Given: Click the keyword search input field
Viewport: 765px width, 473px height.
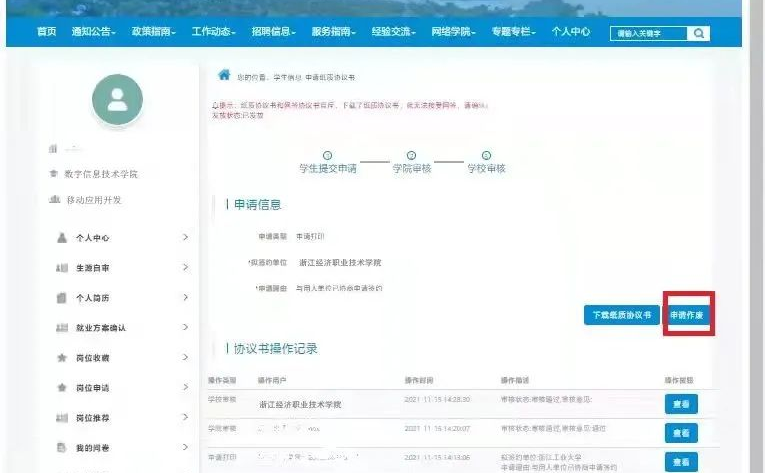Looking at the screenshot, I should (x=648, y=33).
